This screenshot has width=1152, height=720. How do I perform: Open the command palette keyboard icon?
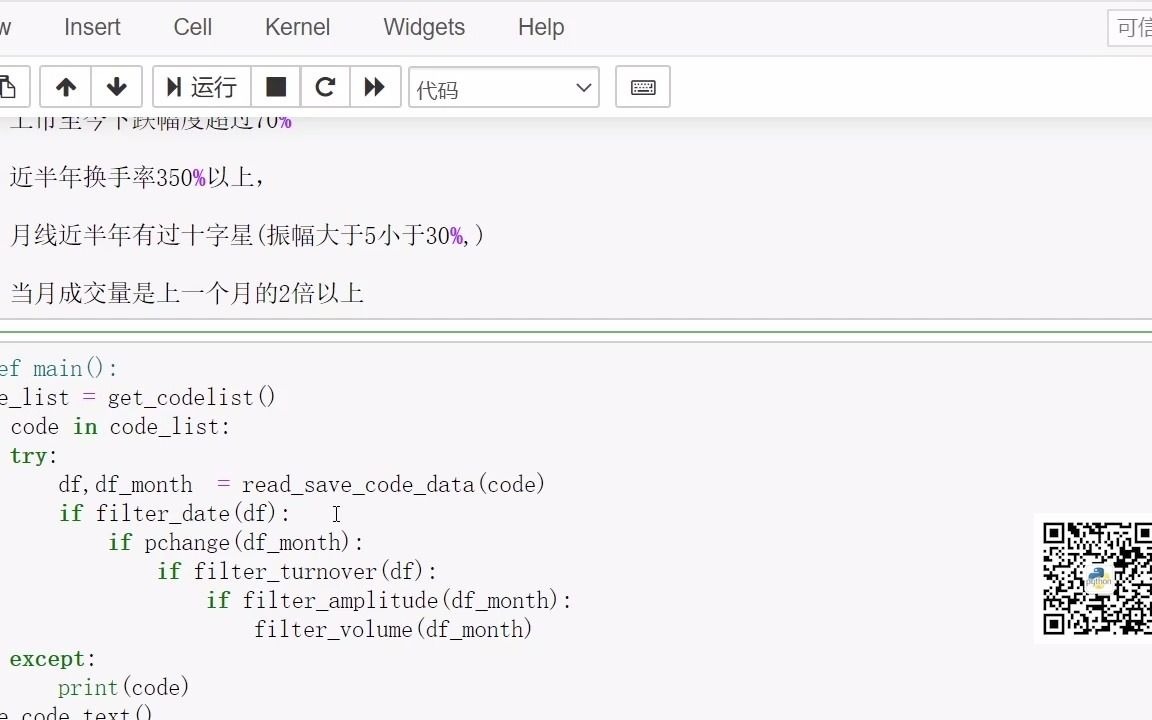(x=642, y=87)
